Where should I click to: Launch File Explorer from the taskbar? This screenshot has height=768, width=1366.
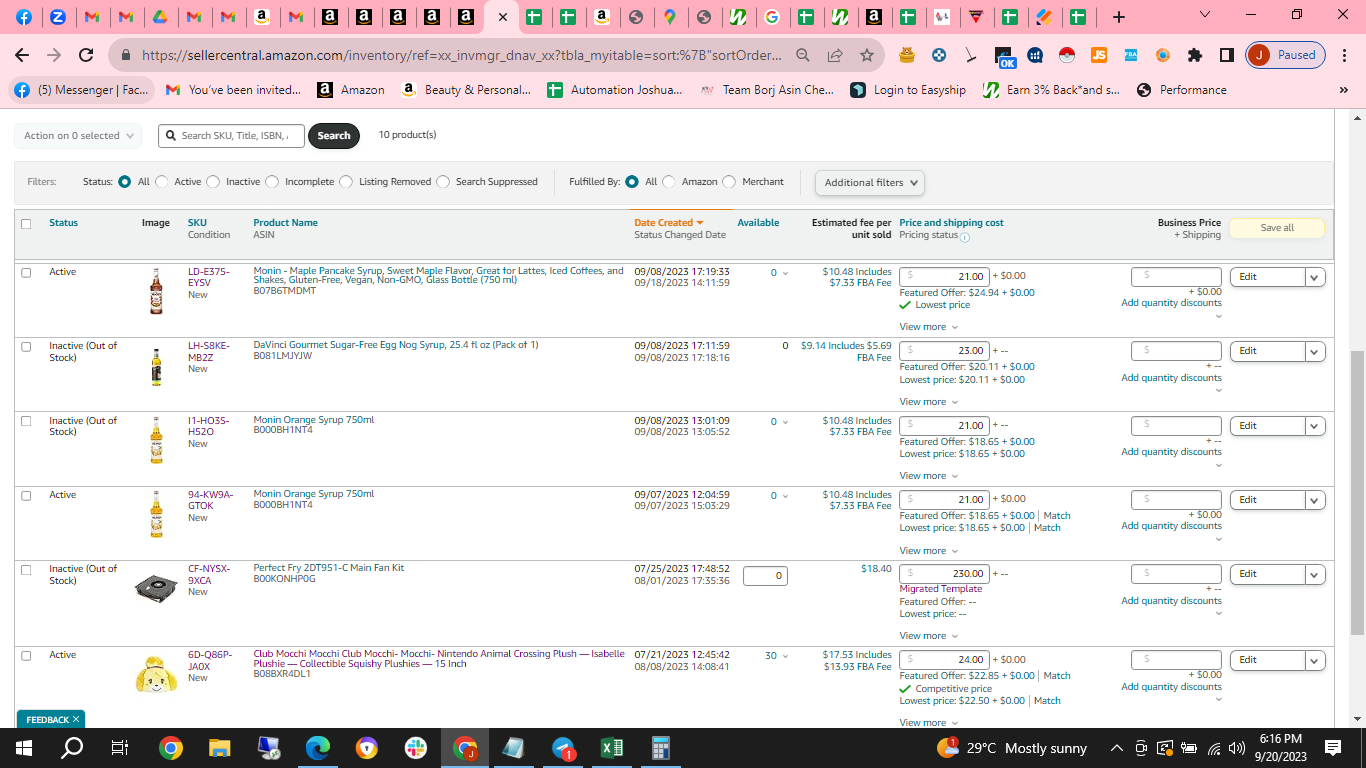point(220,748)
